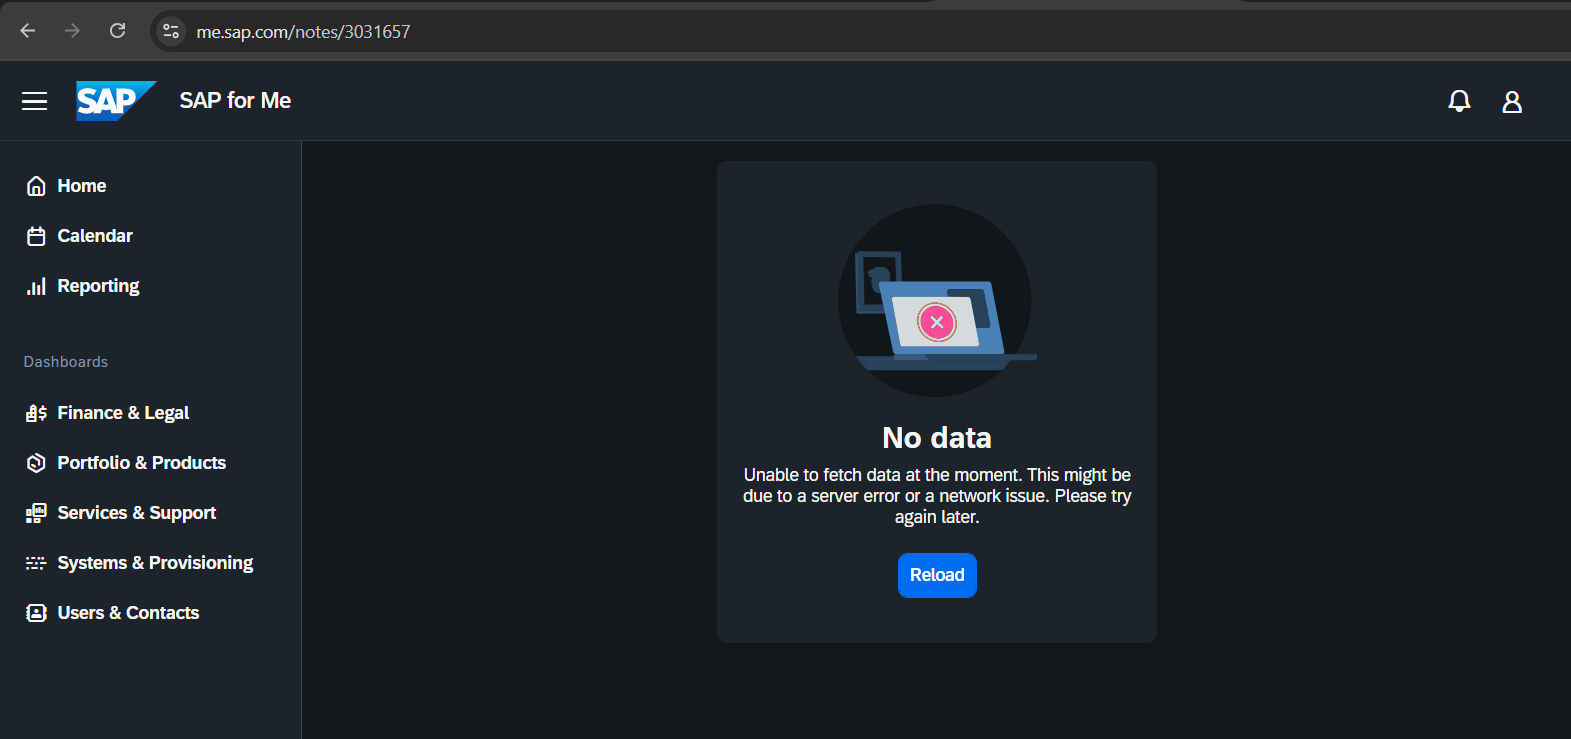View site information icon in the address bar

[171, 31]
